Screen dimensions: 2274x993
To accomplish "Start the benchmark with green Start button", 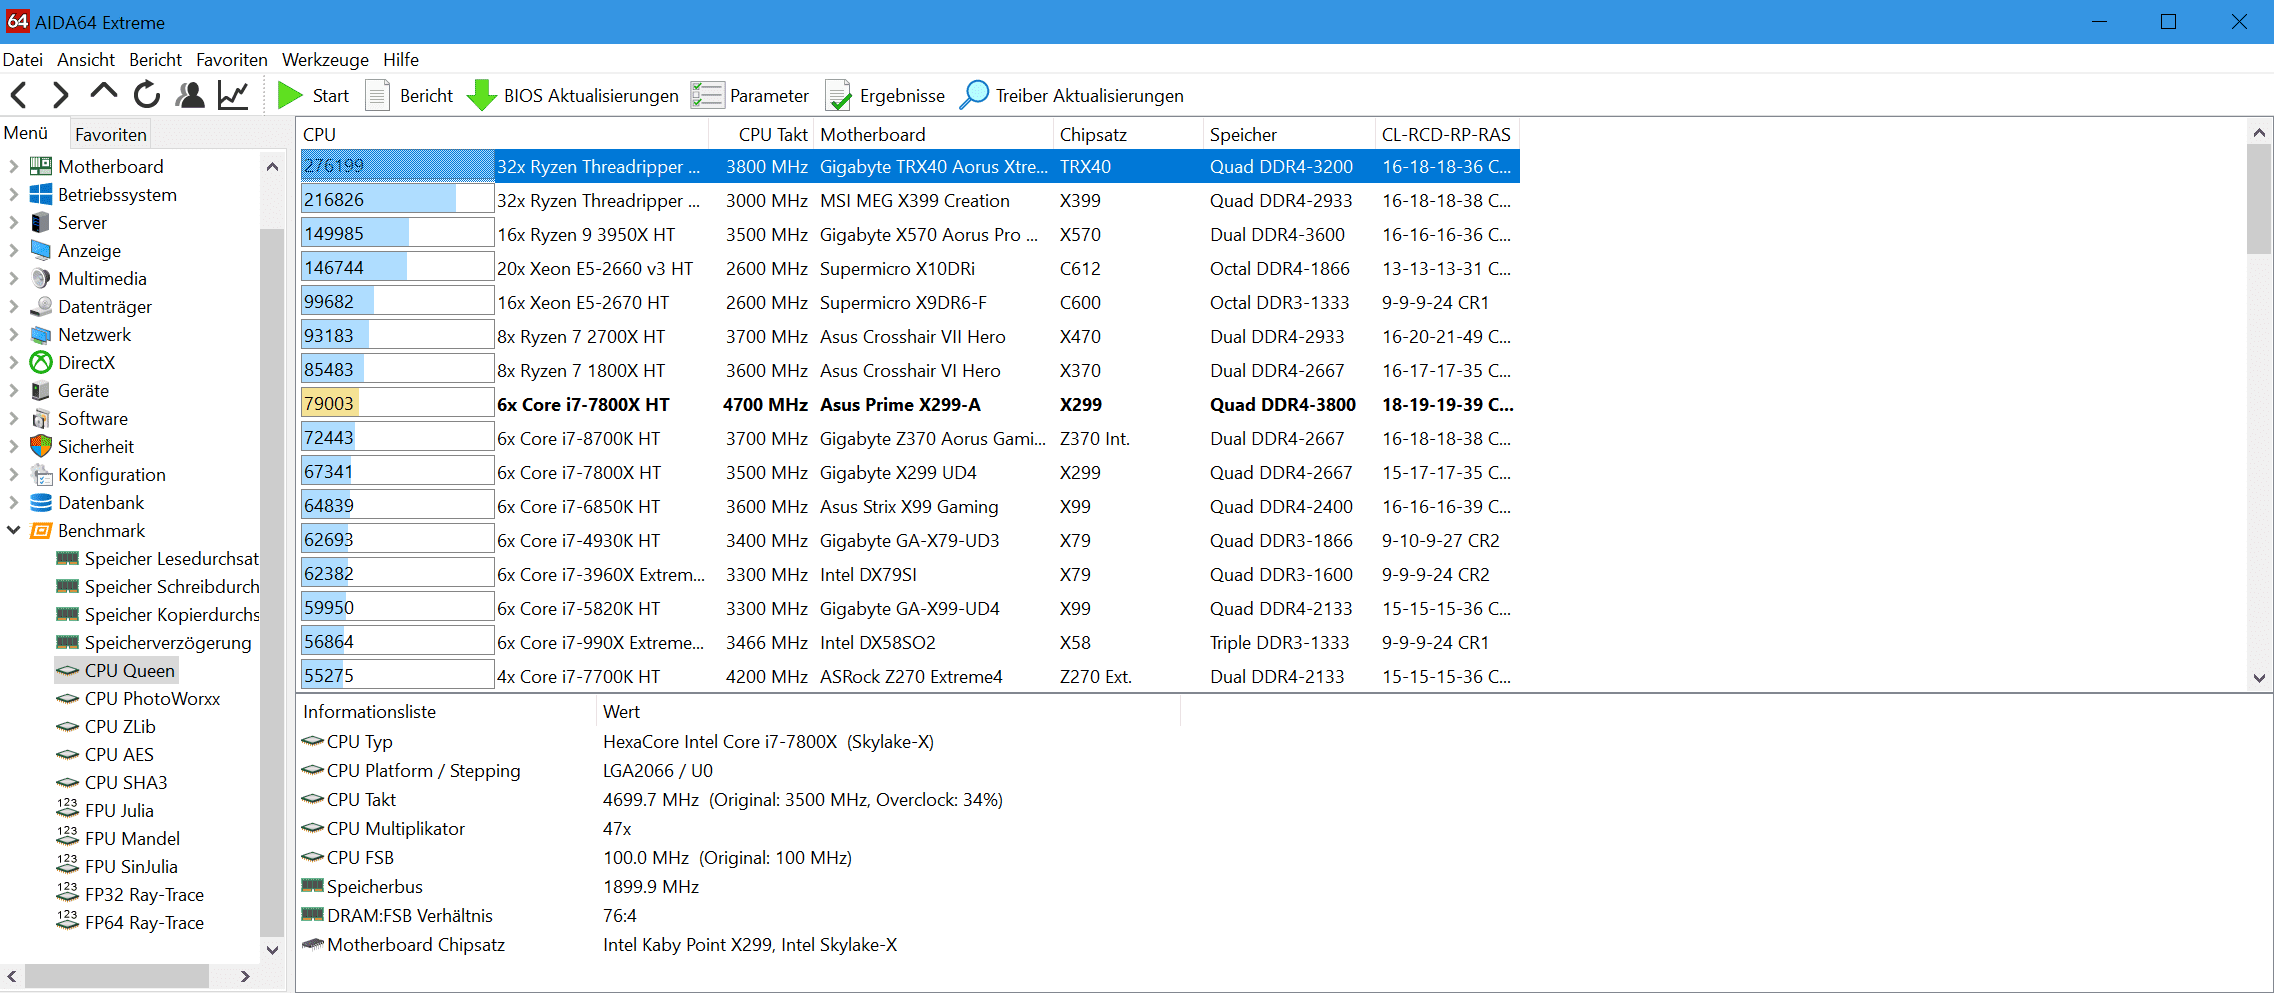I will click(313, 95).
